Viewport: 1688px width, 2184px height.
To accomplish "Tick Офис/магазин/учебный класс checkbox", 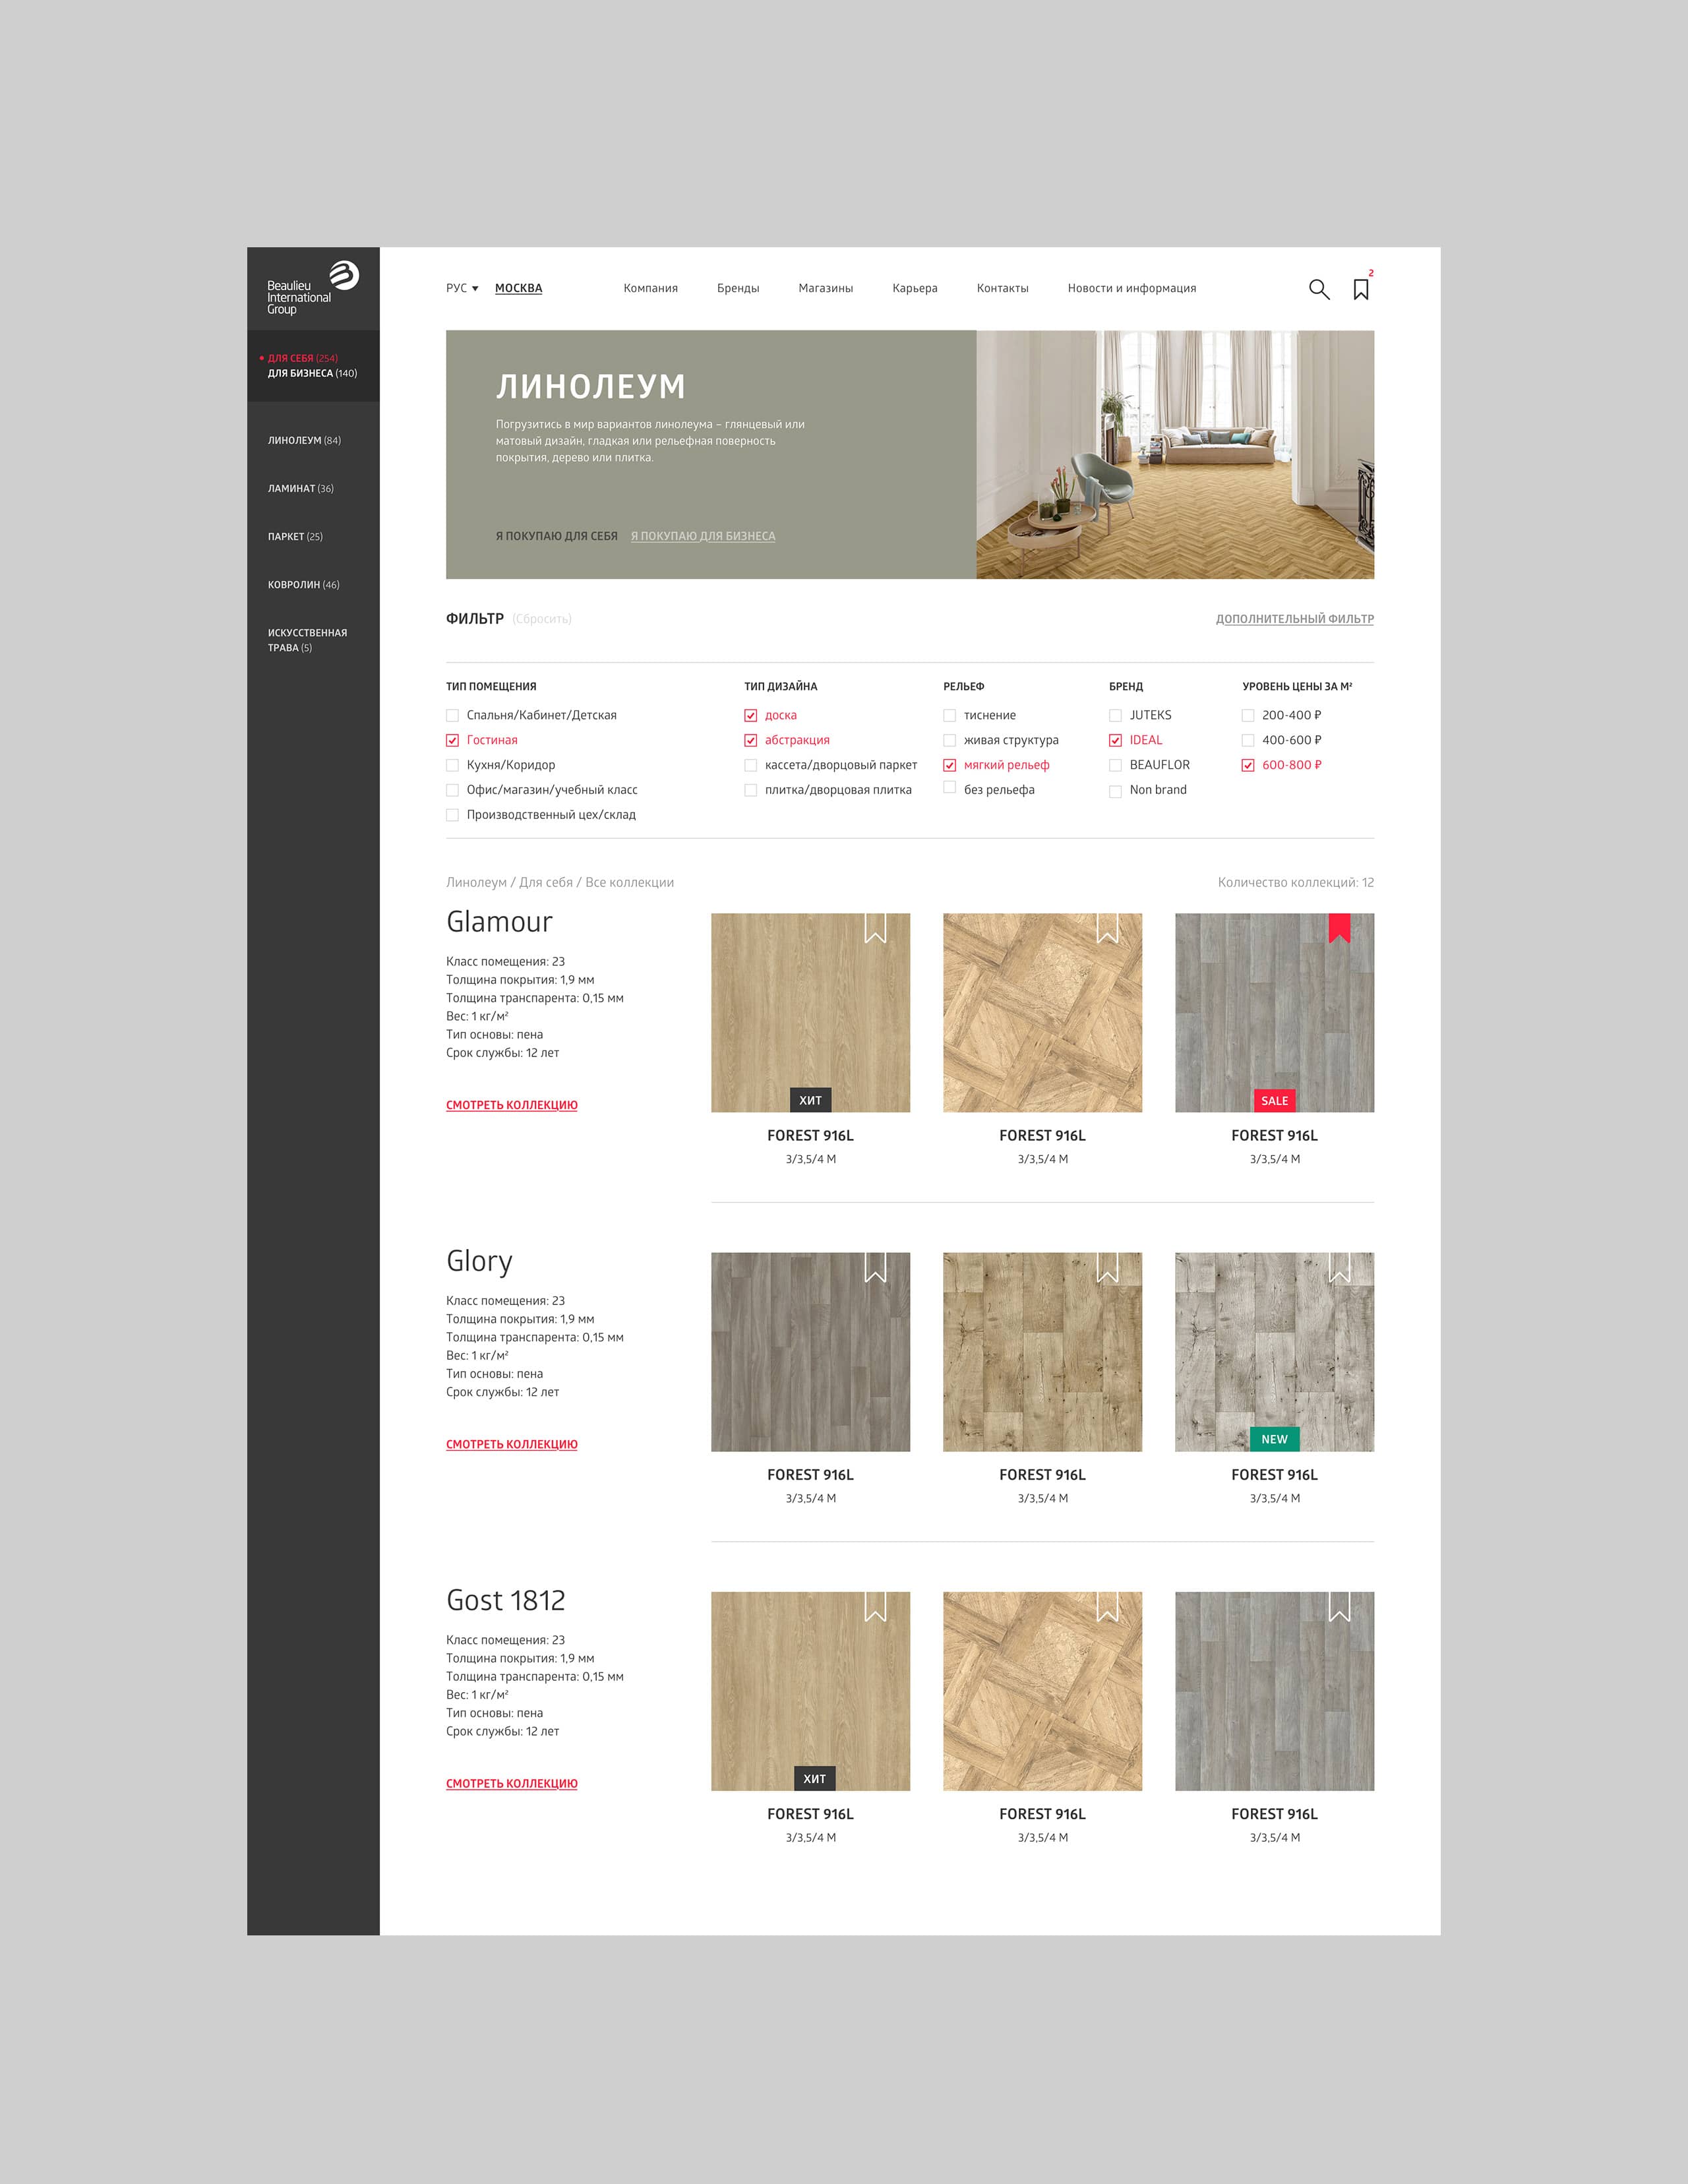I will point(452,791).
